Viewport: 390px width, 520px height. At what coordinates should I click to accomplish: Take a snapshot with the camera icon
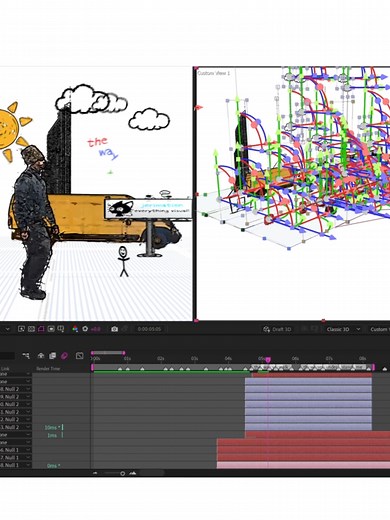114,329
